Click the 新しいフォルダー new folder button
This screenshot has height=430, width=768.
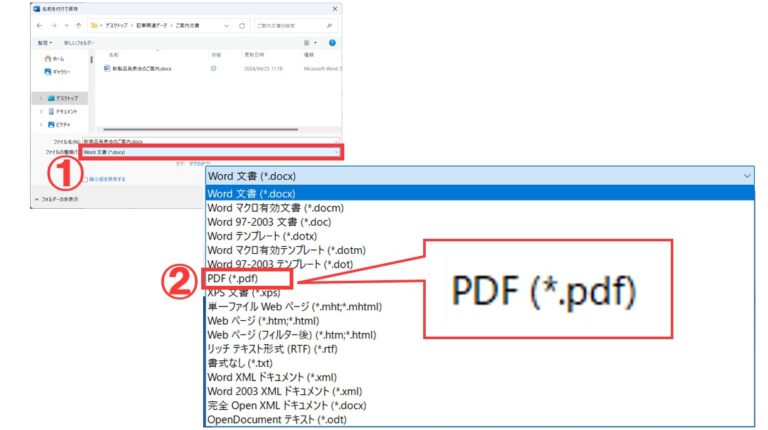tap(82, 43)
